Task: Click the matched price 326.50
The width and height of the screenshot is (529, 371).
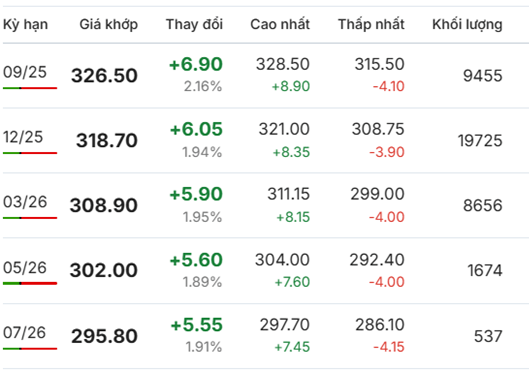Action: tap(104, 75)
